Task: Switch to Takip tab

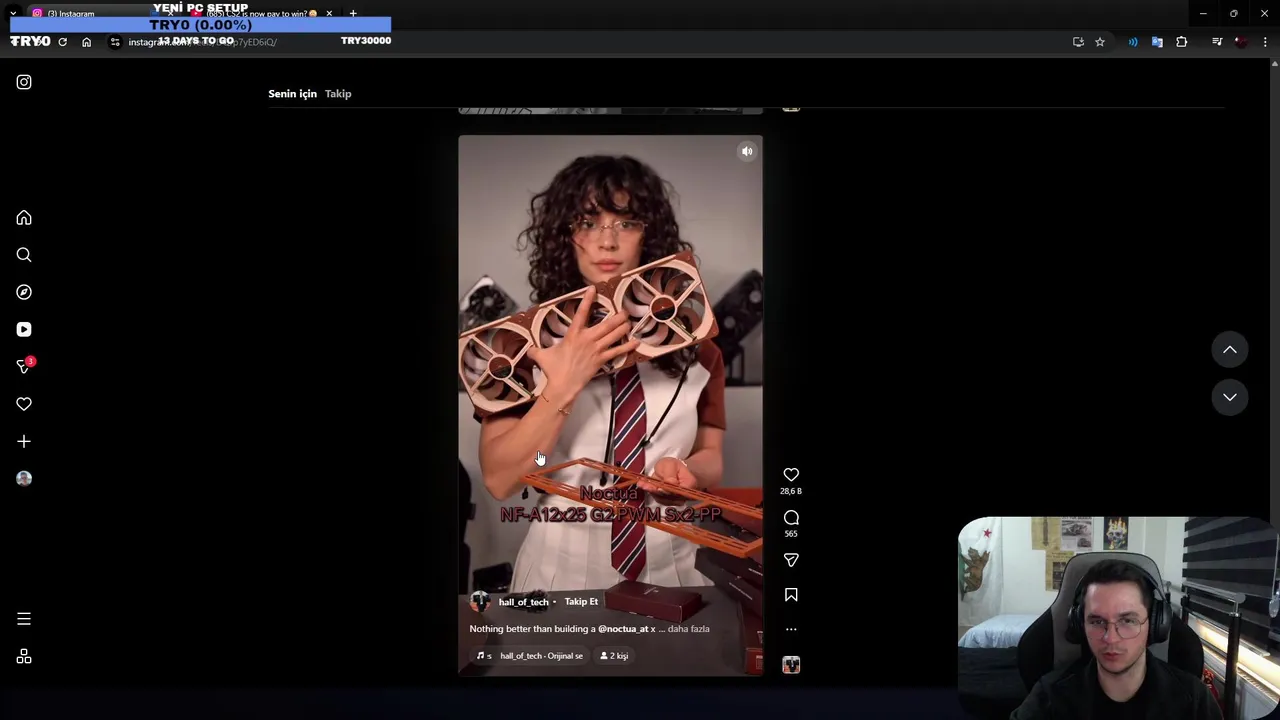Action: [x=338, y=93]
